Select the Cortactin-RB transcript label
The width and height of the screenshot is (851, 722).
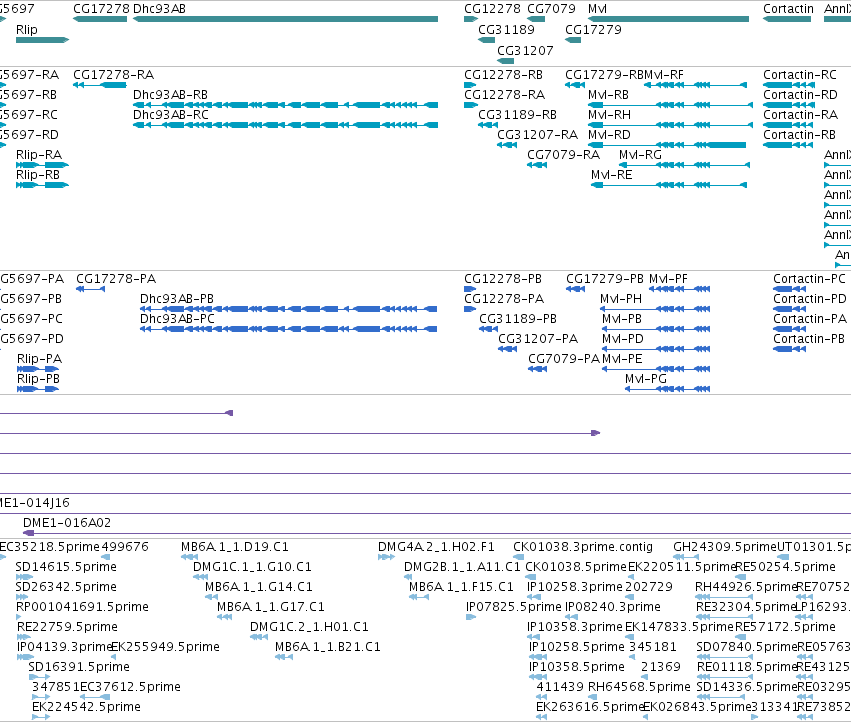tap(799, 135)
